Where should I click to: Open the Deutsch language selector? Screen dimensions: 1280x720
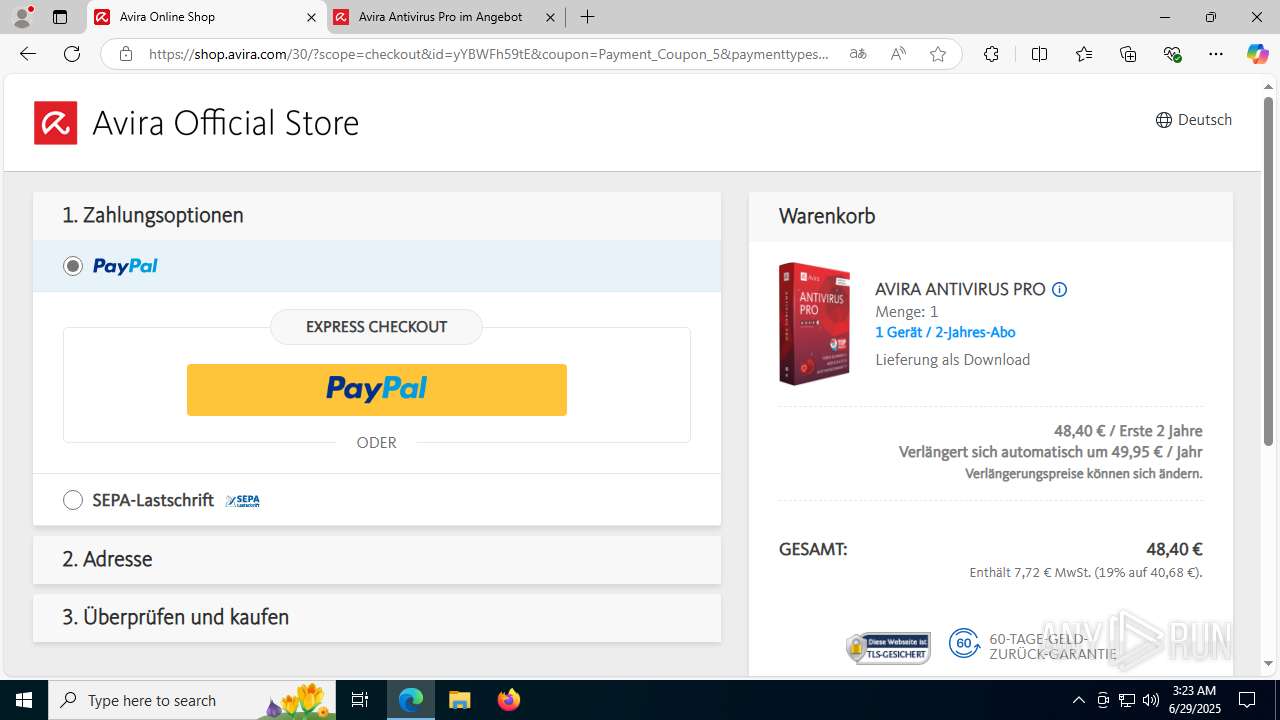(1193, 120)
